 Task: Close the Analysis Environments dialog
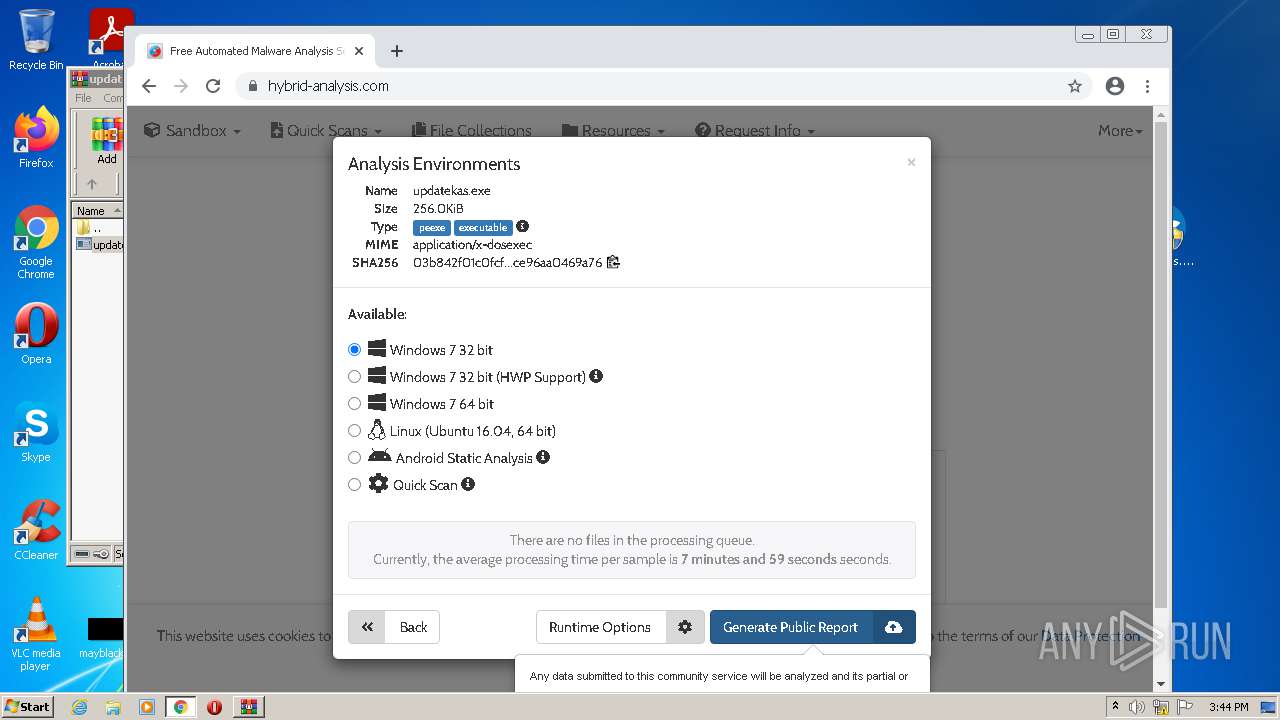[911, 162]
